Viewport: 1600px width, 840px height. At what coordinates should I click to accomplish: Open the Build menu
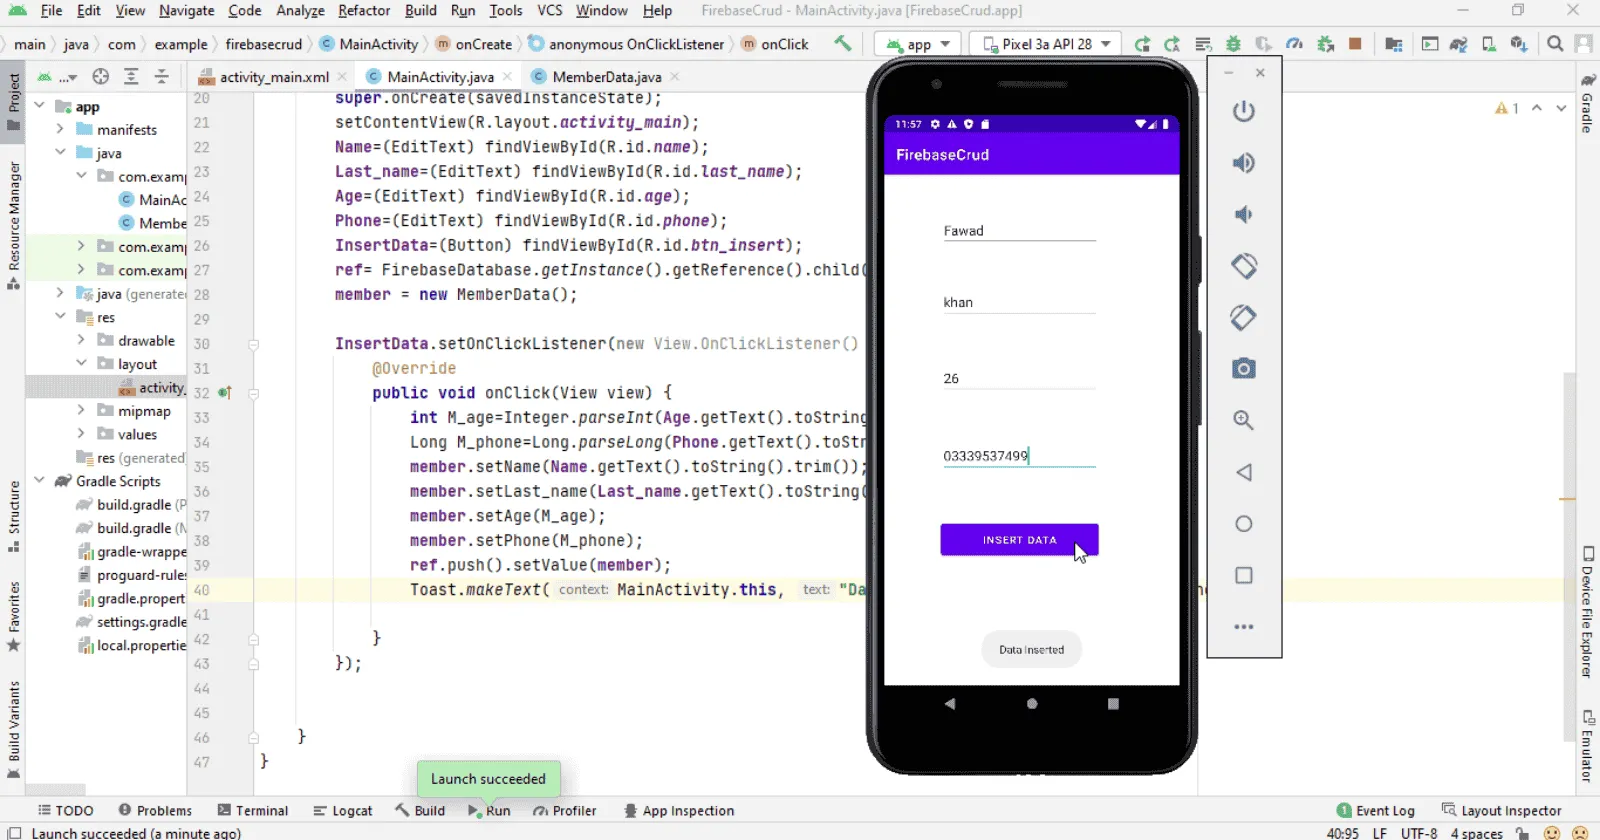click(x=420, y=10)
